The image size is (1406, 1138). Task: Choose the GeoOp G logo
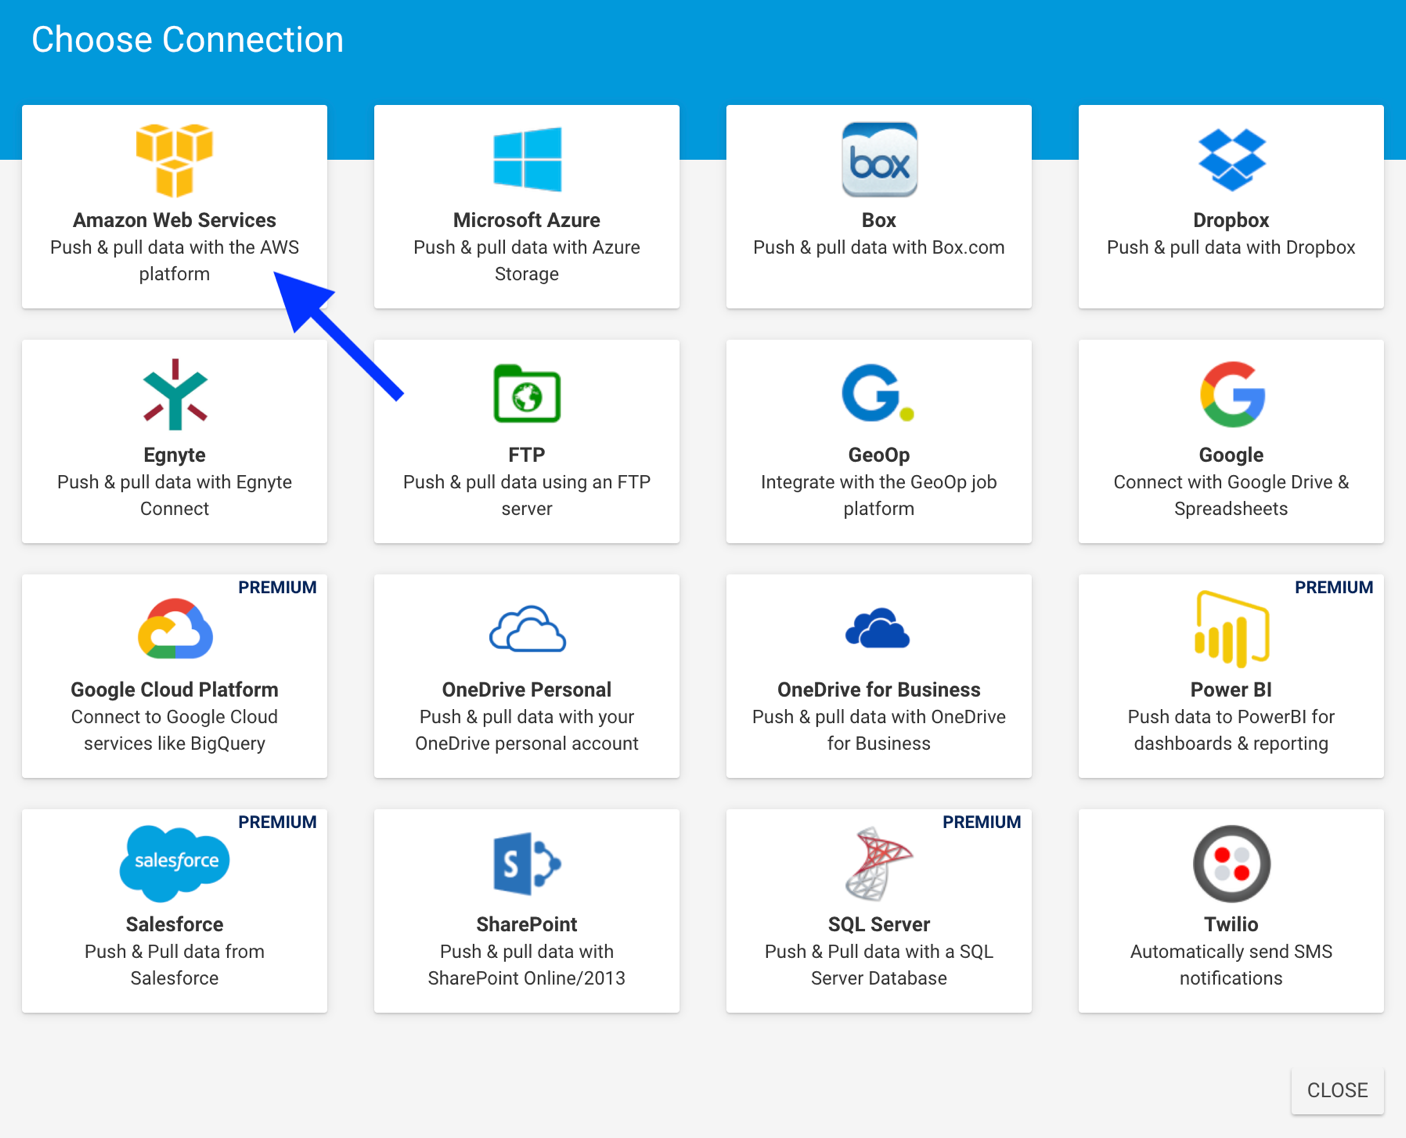(878, 393)
